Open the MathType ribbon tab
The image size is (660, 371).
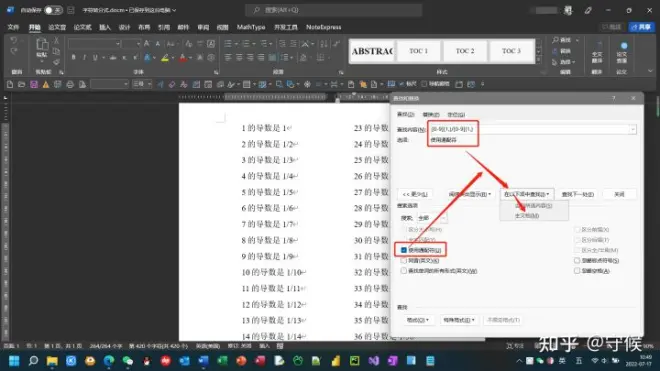click(251, 27)
